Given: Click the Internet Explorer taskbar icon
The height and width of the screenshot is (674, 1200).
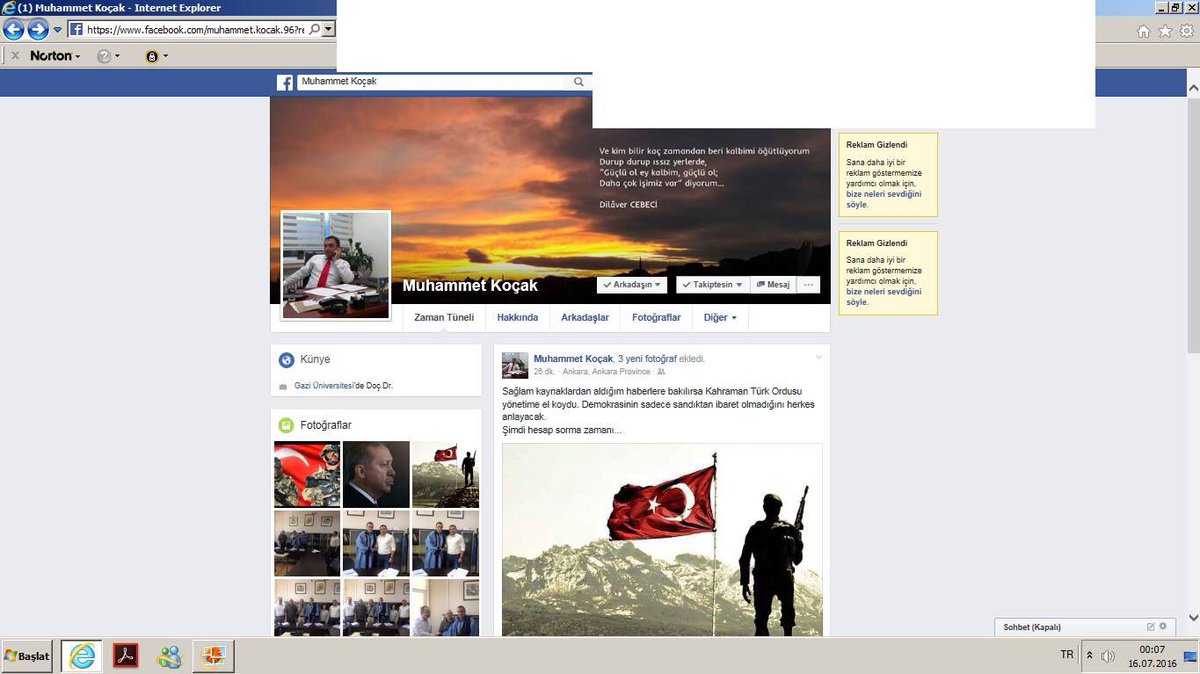Looking at the screenshot, I should [x=82, y=656].
